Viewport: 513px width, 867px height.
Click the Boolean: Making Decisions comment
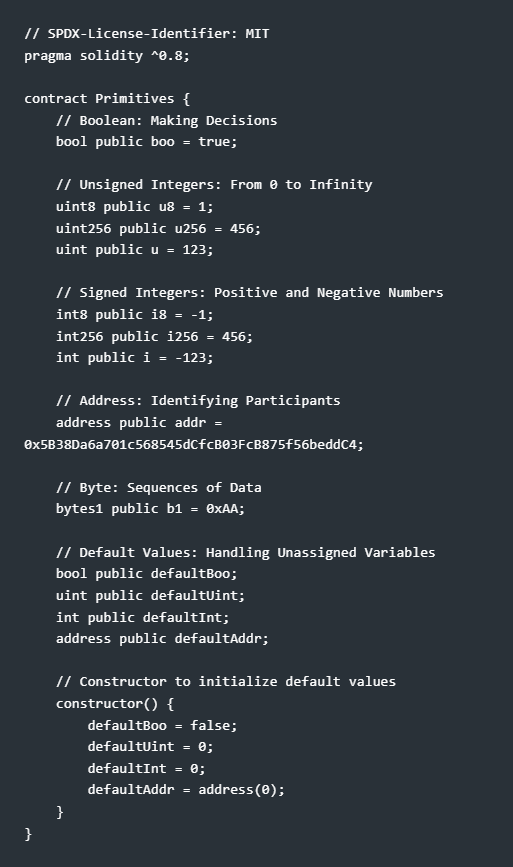[166, 121]
